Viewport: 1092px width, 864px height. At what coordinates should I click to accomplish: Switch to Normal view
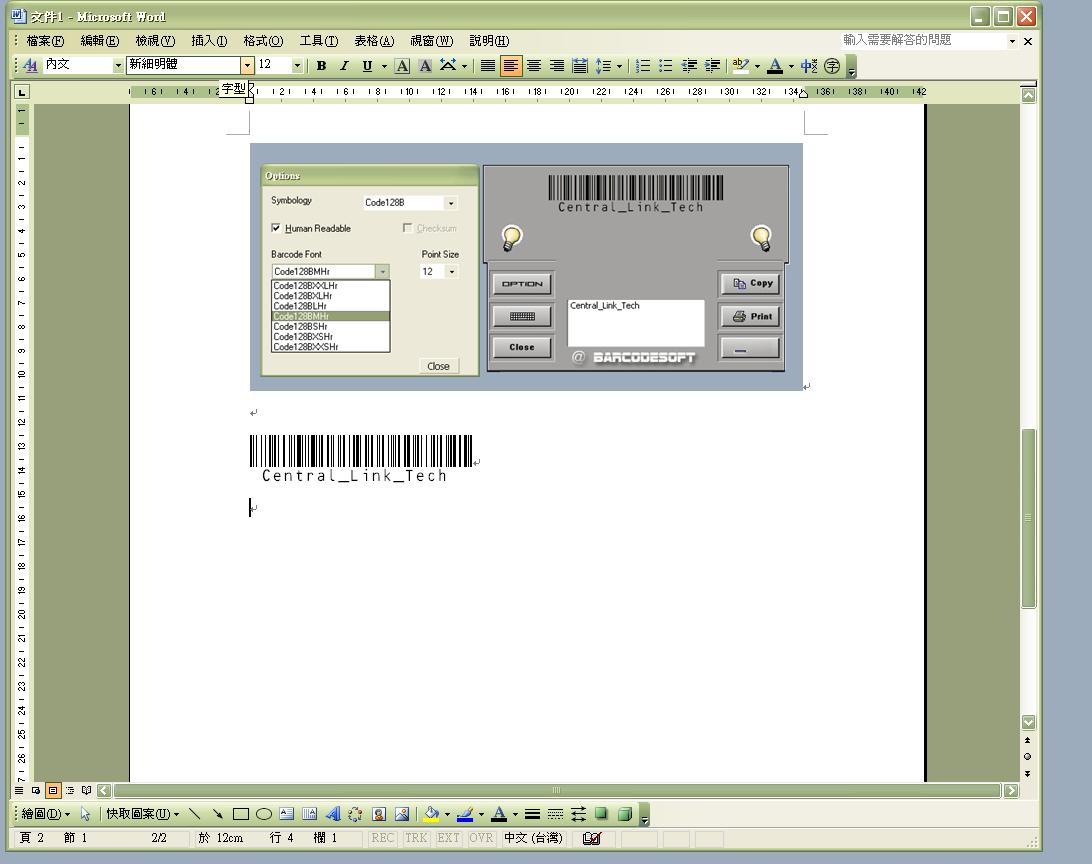tap(19, 791)
